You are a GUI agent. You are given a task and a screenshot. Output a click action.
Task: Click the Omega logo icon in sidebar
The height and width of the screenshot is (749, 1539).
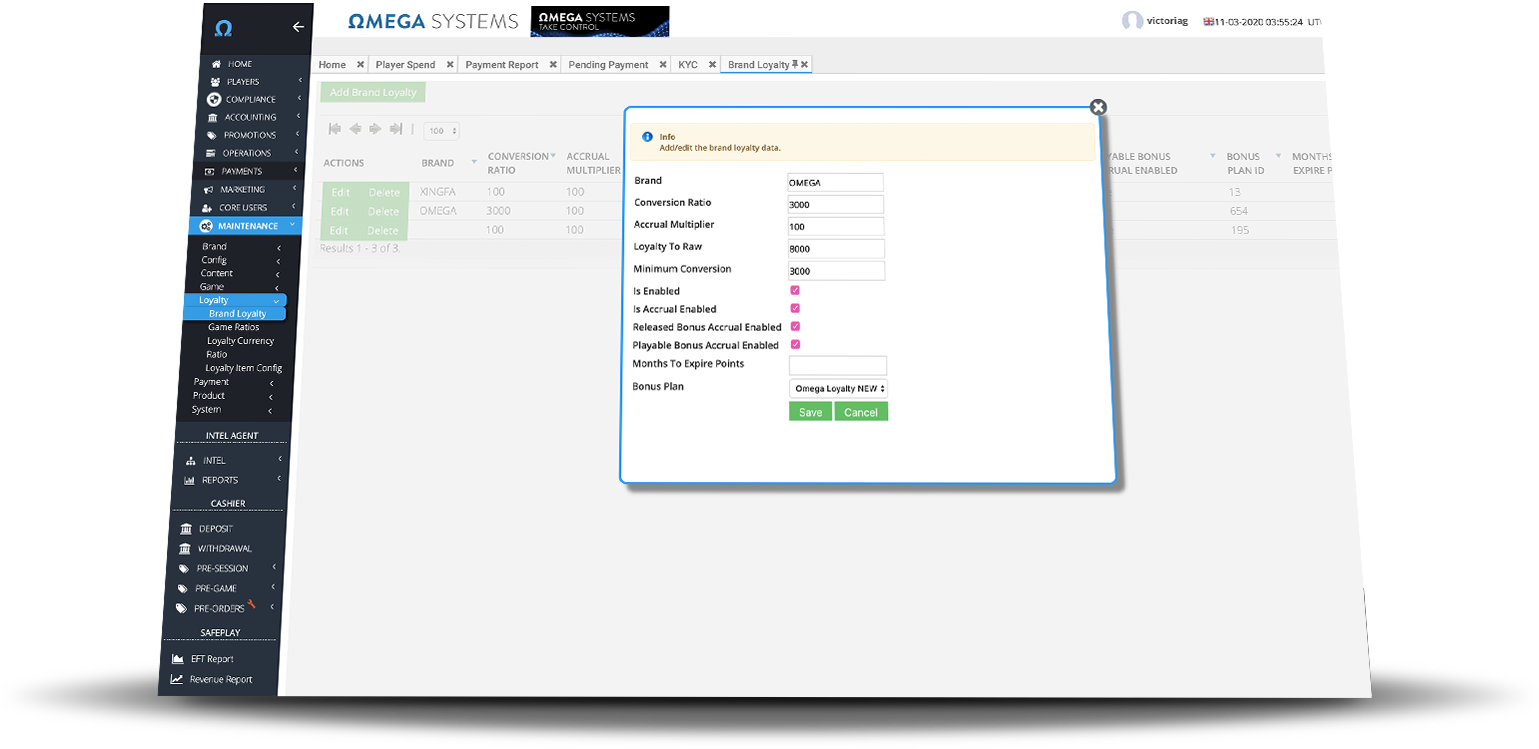point(224,27)
